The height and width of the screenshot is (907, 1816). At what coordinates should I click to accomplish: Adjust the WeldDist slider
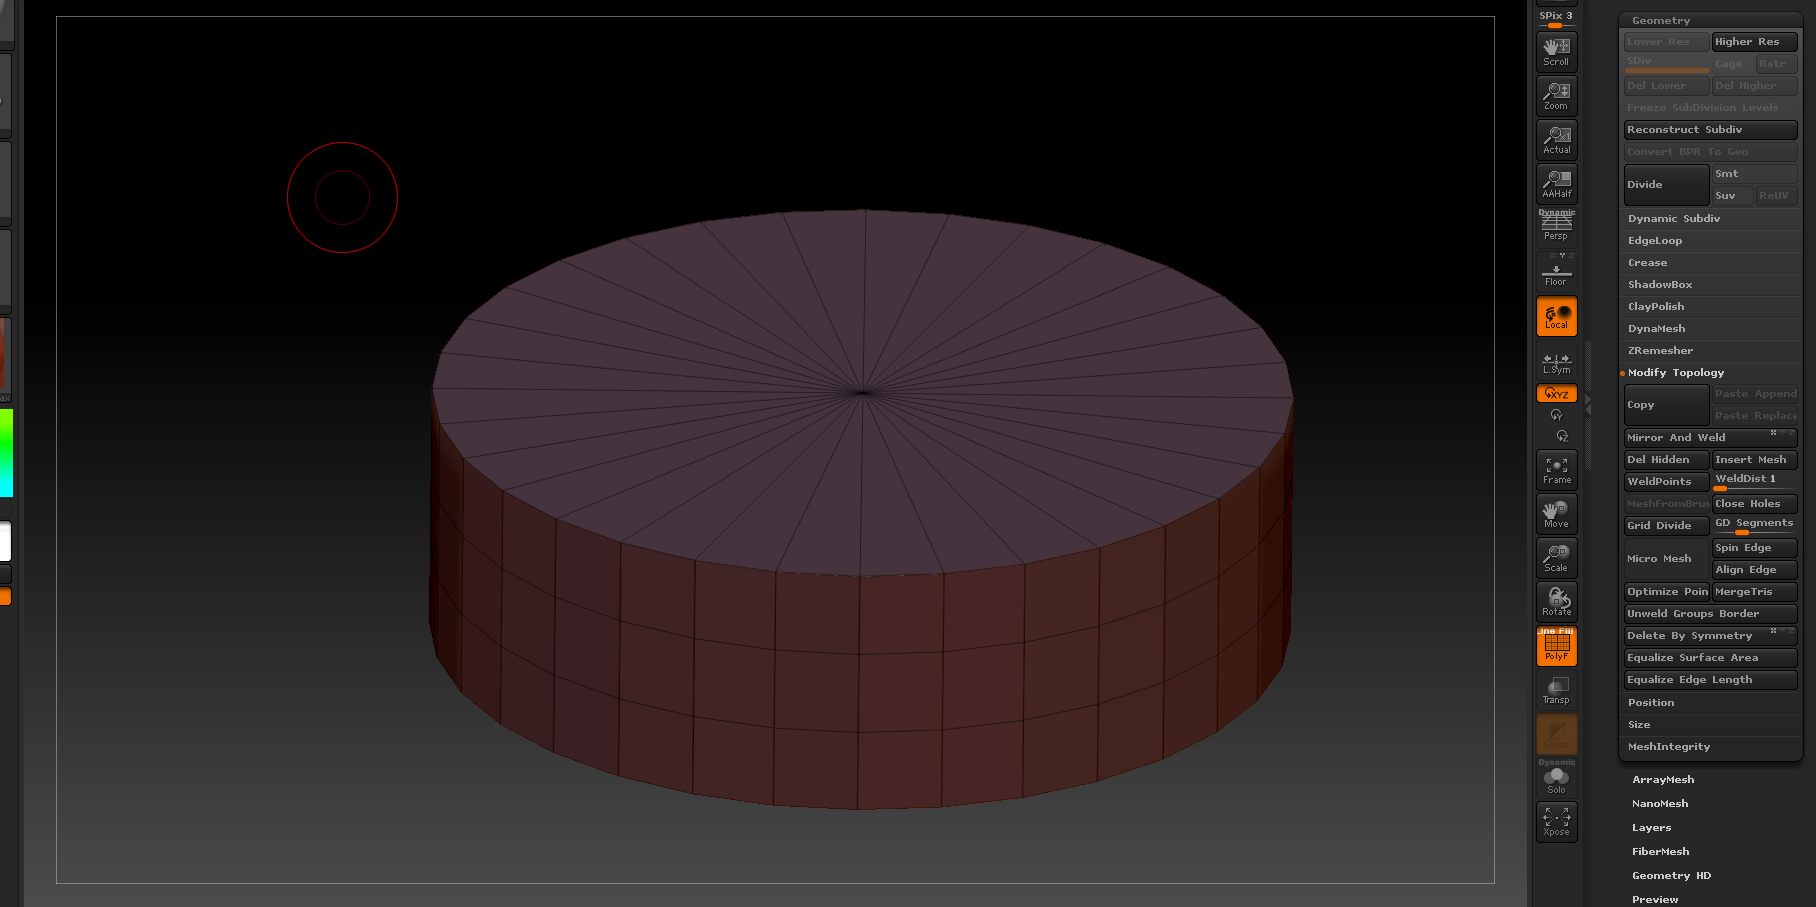click(1754, 482)
